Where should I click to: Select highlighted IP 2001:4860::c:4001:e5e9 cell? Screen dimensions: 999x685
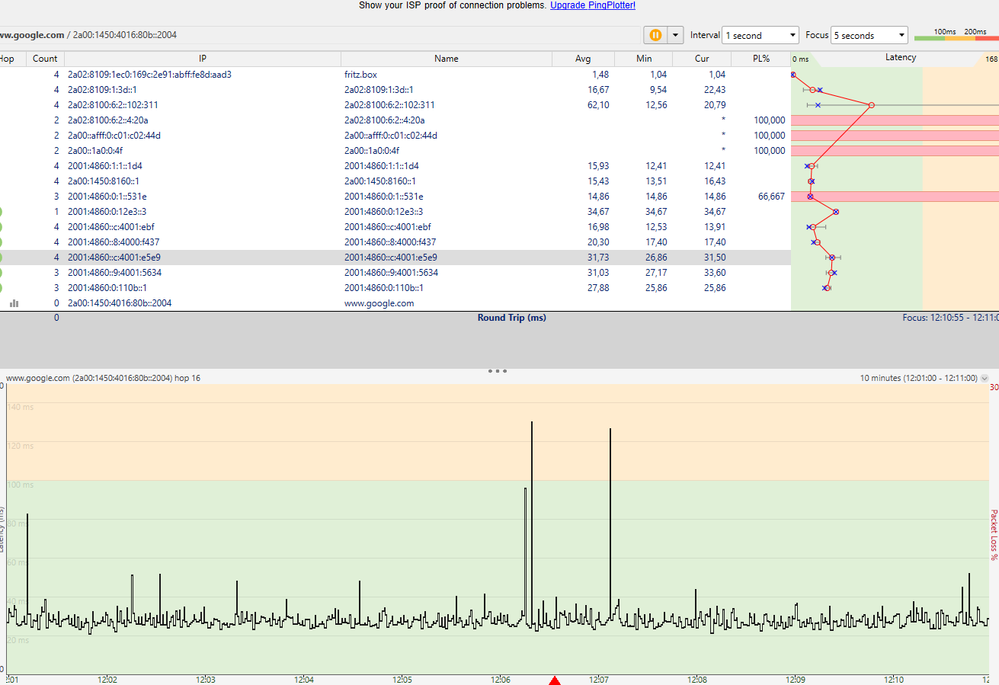(114, 258)
